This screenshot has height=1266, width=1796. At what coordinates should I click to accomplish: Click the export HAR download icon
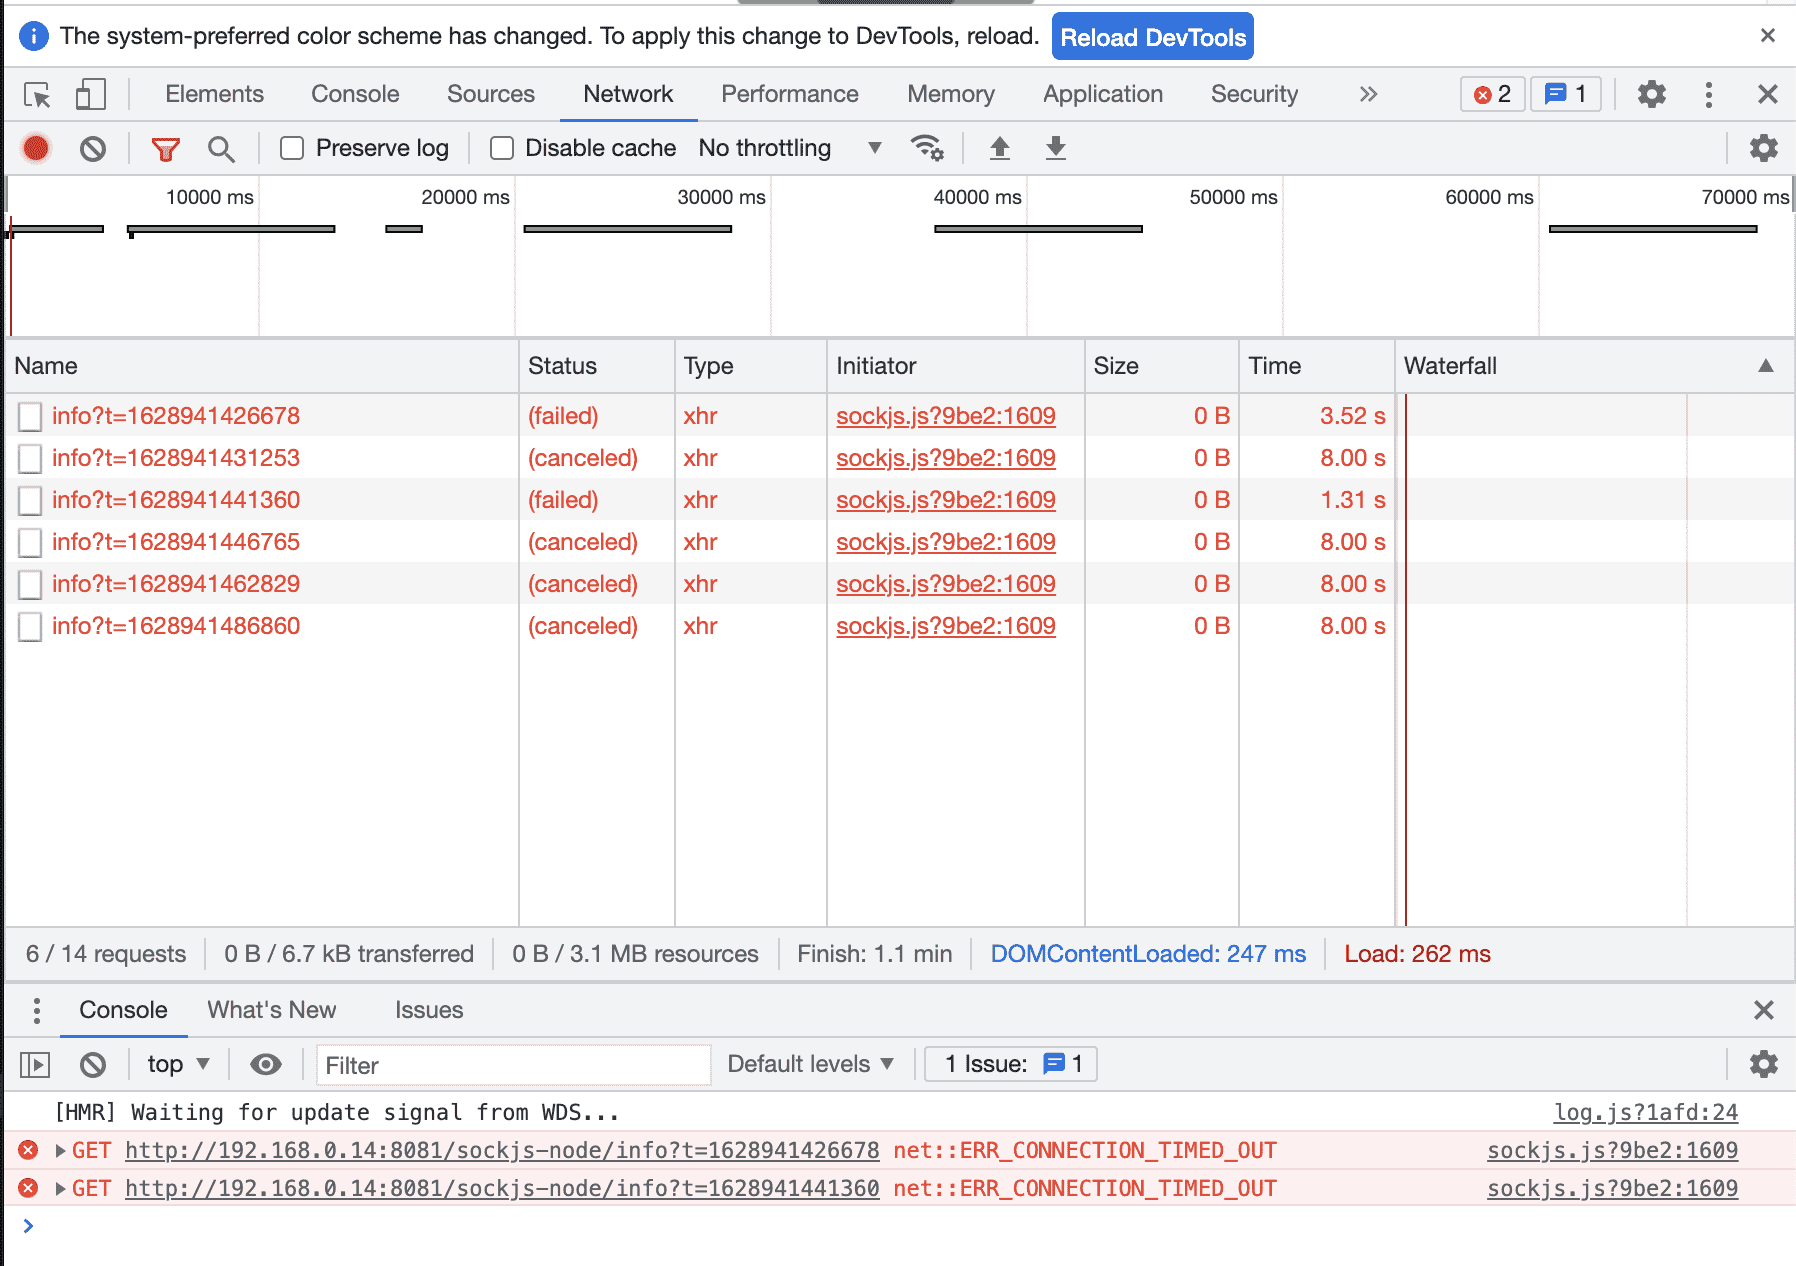1055,149
